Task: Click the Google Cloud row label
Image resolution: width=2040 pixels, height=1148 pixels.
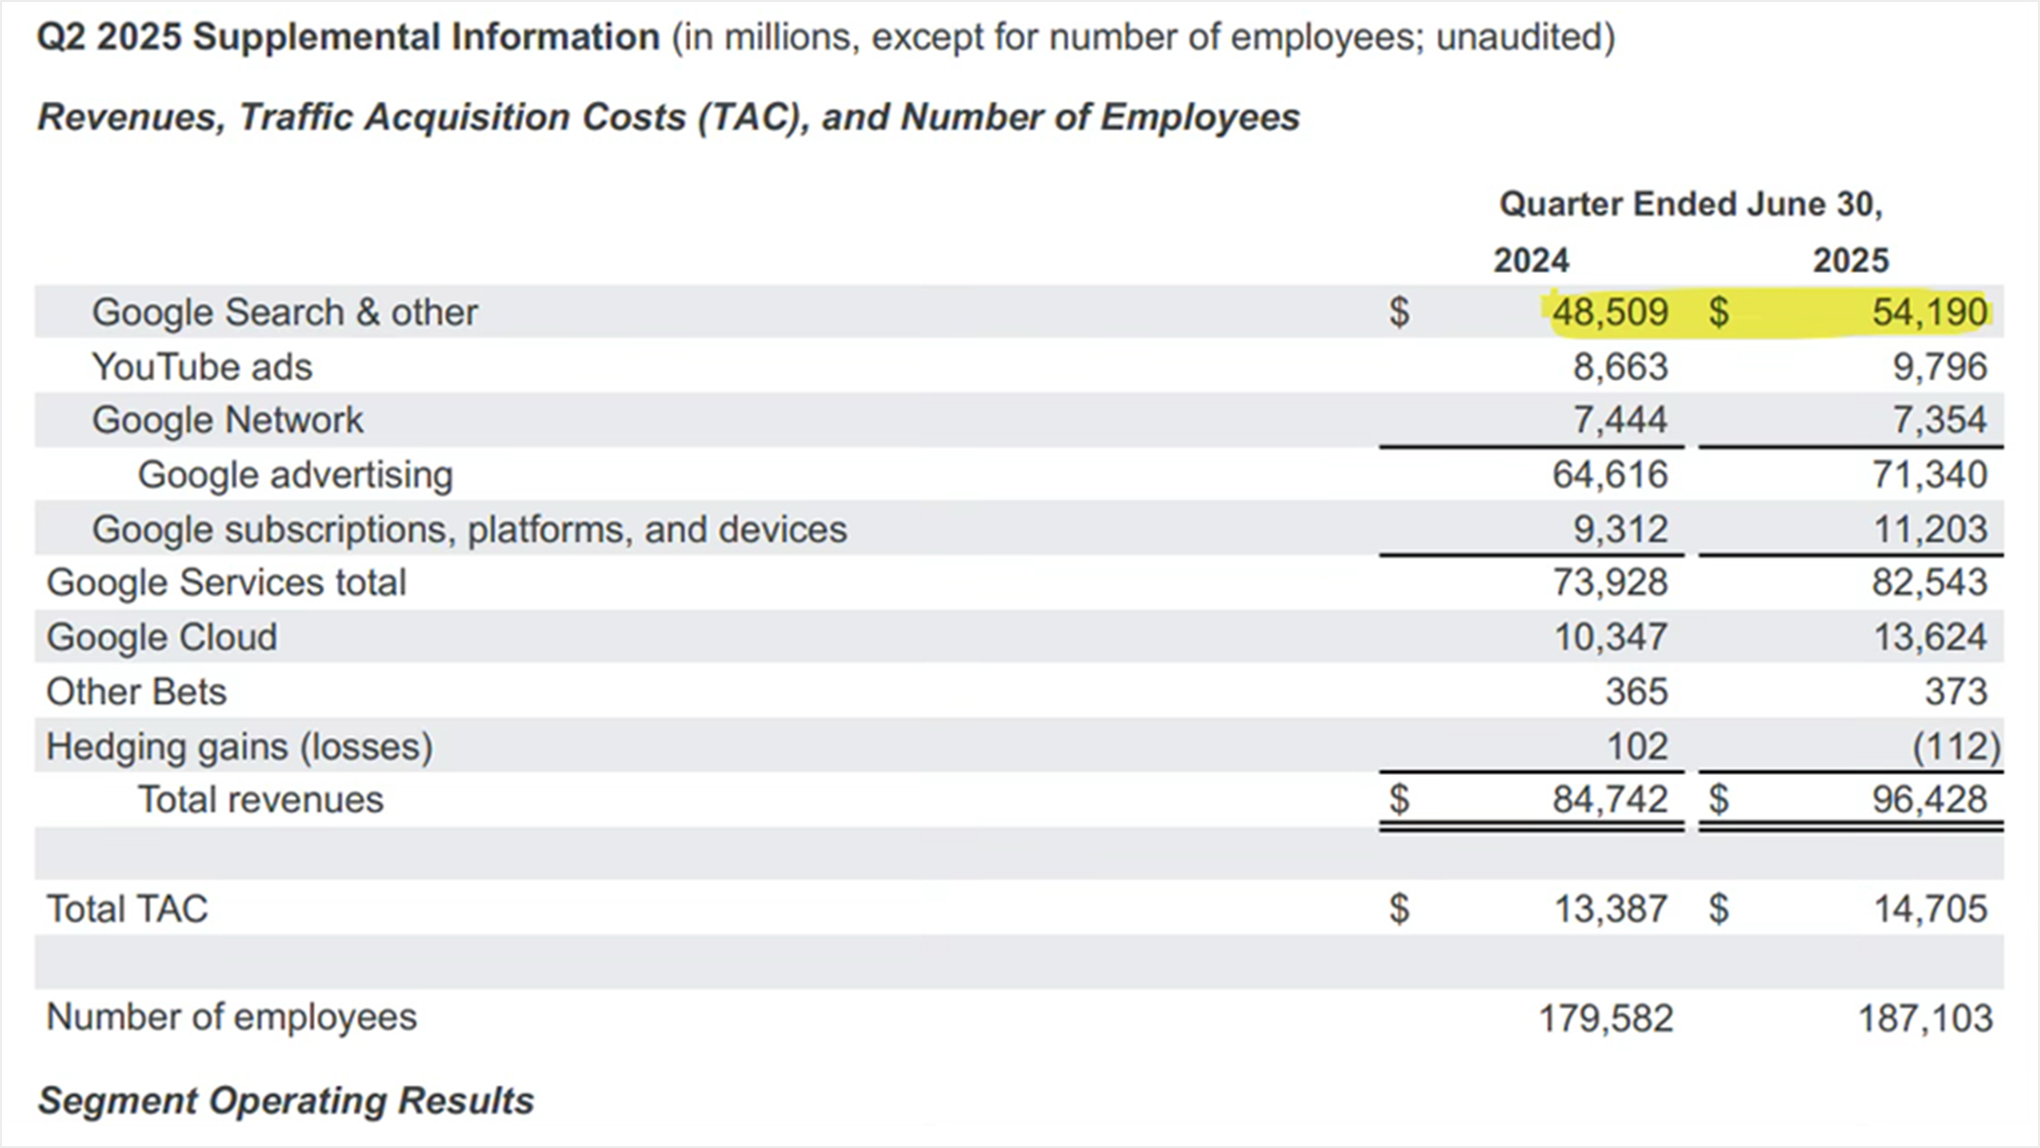Action: point(161,637)
